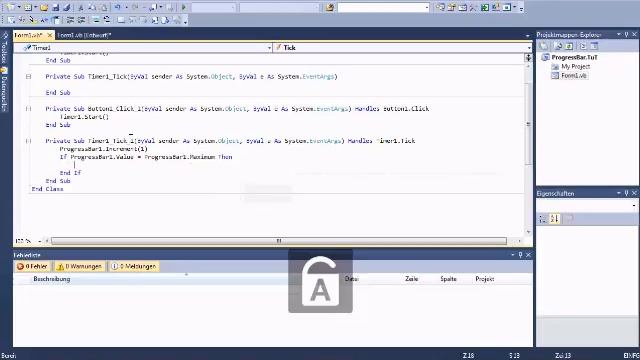Open the undo history dropdown arrow
Image resolution: width=640 pixels, height=360 pixels.
click(126, 7)
